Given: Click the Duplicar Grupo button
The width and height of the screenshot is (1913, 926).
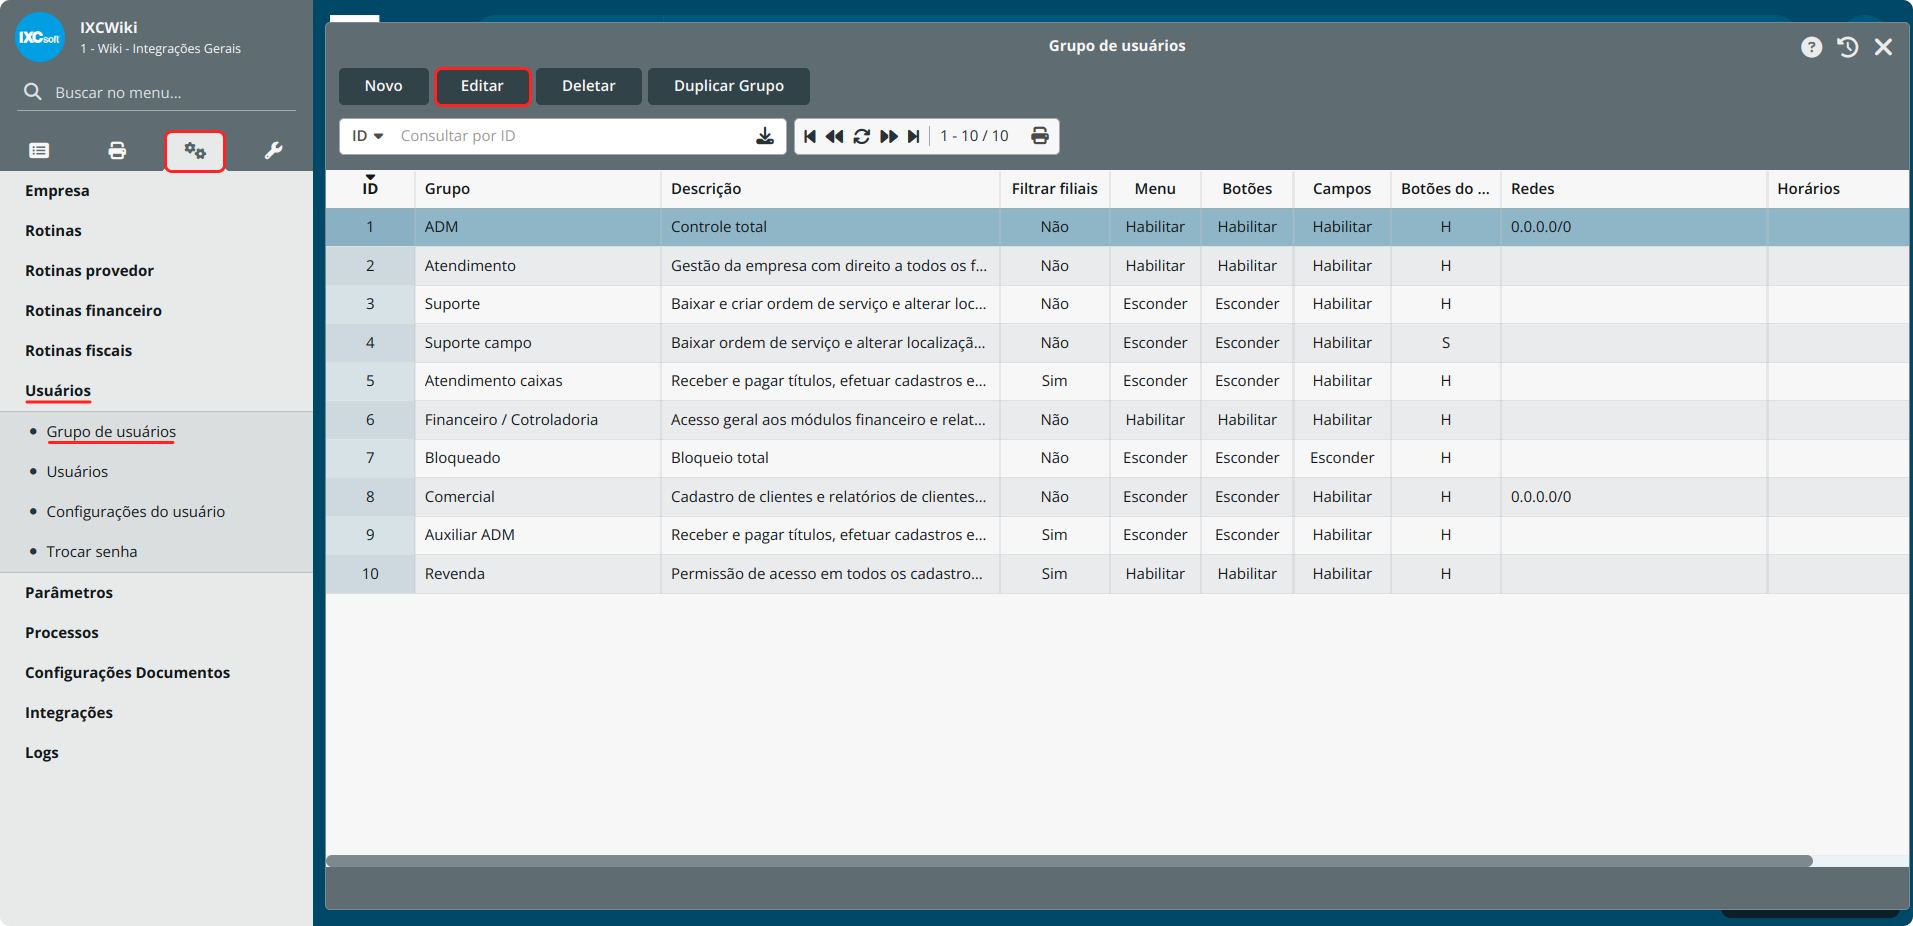Looking at the screenshot, I should pyautogui.click(x=729, y=86).
